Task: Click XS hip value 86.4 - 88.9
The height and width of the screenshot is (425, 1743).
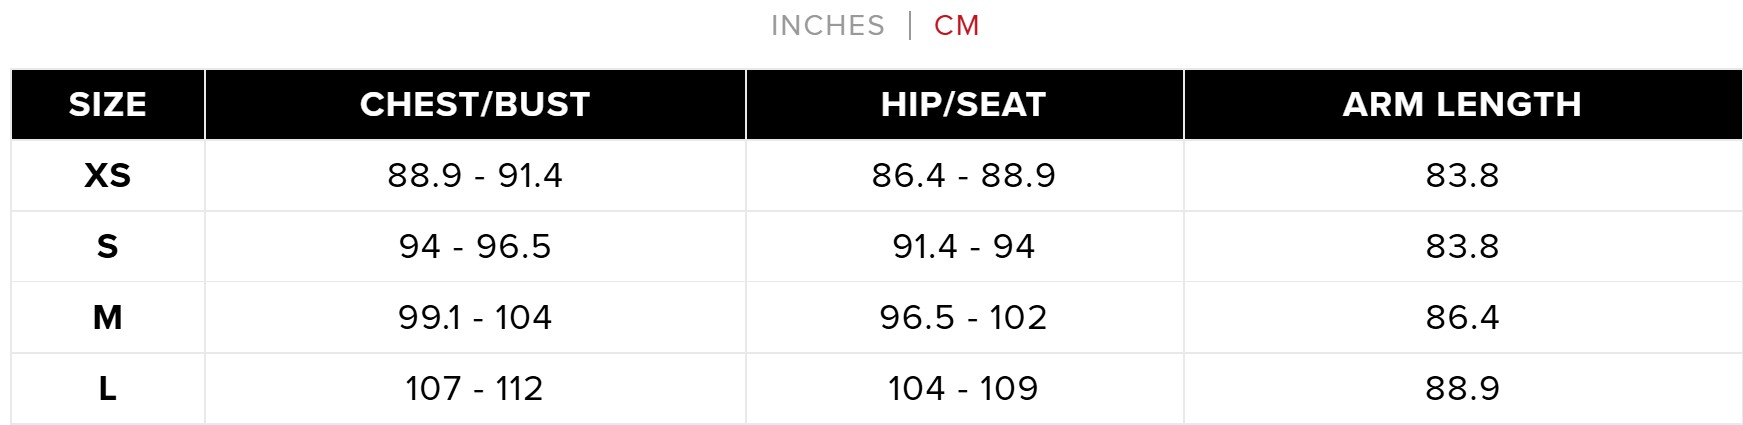Action: pyautogui.click(x=963, y=175)
